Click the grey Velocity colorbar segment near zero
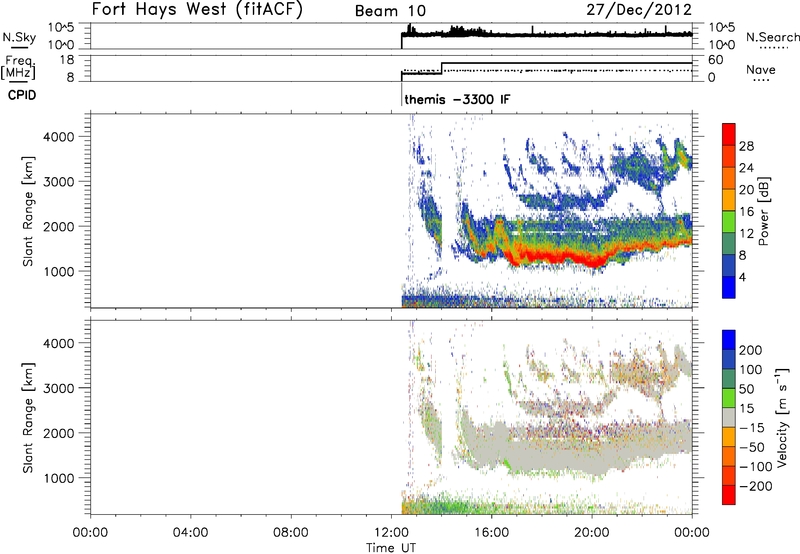Image resolution: width=800 pixels, height=554 pixels. [729, 417]
